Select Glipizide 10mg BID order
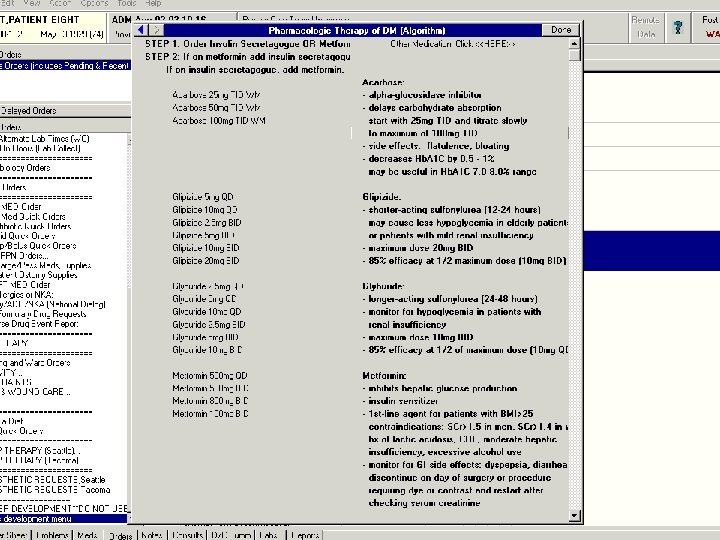720x540 pixels. coord(206,248)
